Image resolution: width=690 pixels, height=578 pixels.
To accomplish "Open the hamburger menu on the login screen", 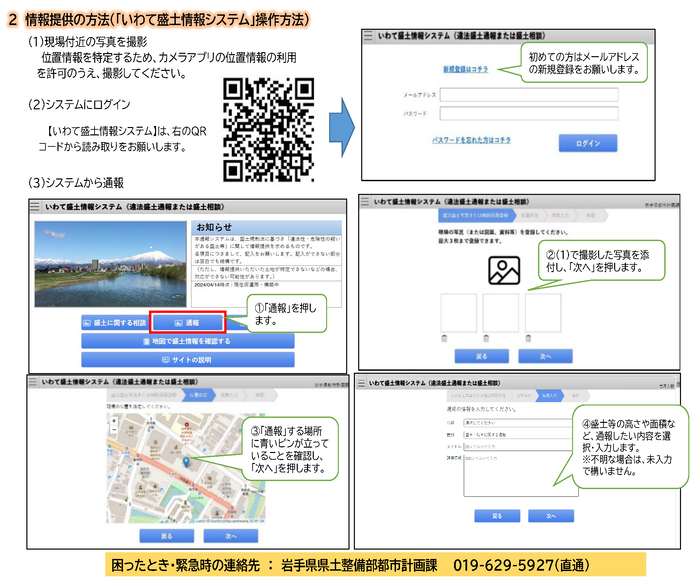I will [x=368, y=36].
